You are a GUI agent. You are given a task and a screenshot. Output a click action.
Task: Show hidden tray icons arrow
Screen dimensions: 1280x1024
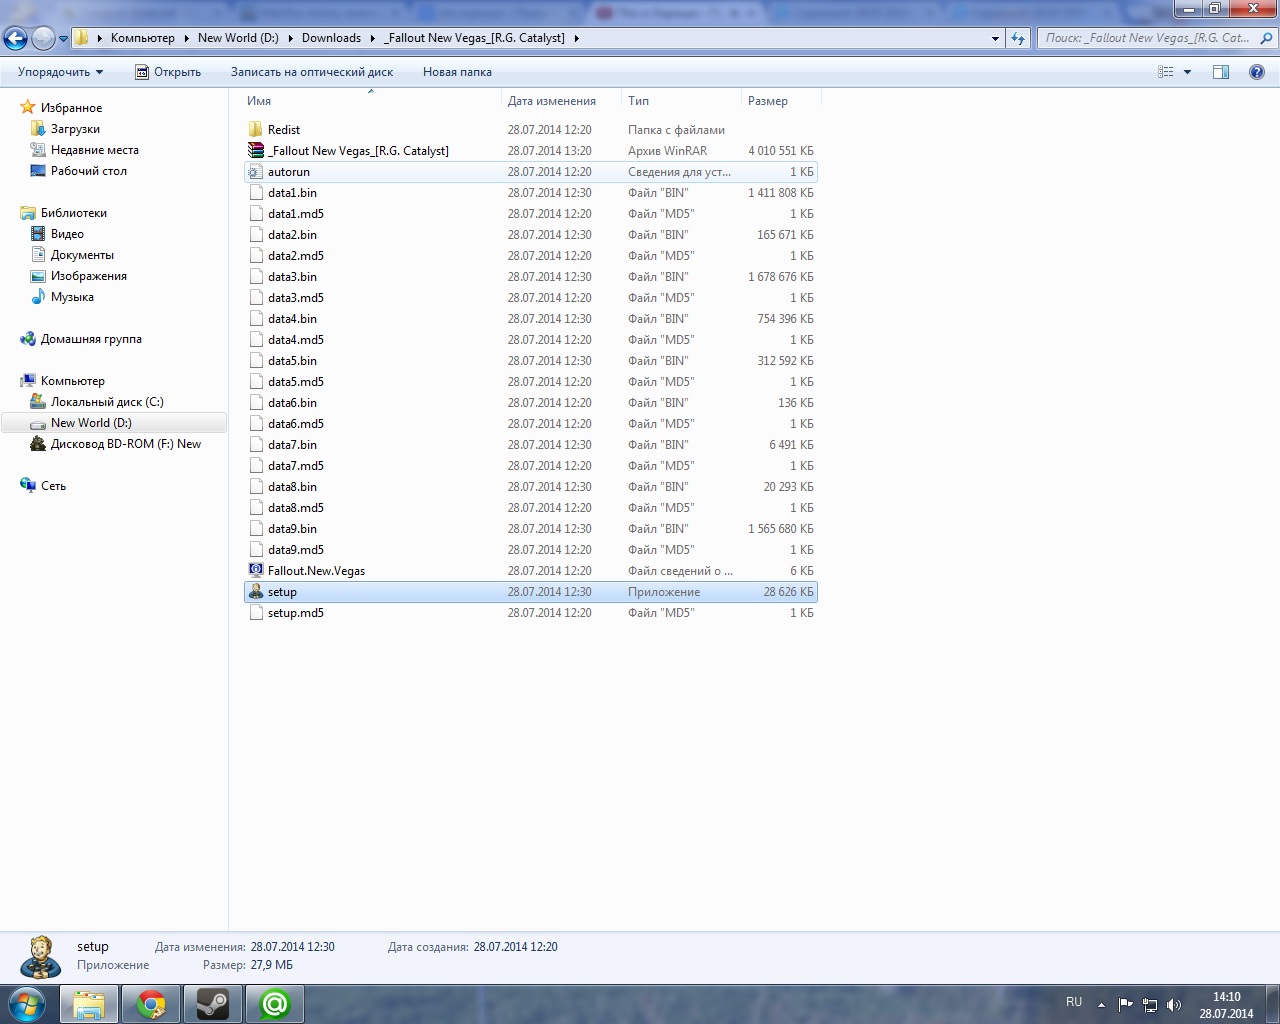coord(1101,1005)
